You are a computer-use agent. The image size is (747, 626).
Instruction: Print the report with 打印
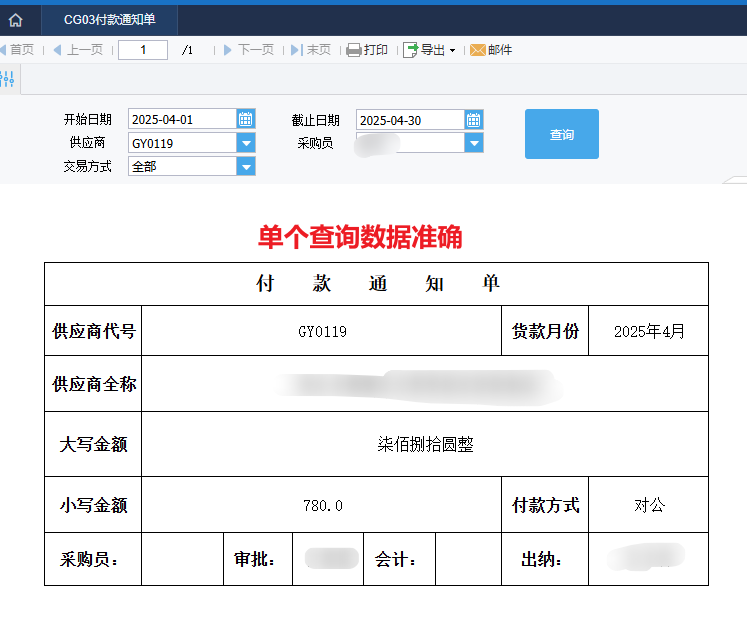pos(367,50)
